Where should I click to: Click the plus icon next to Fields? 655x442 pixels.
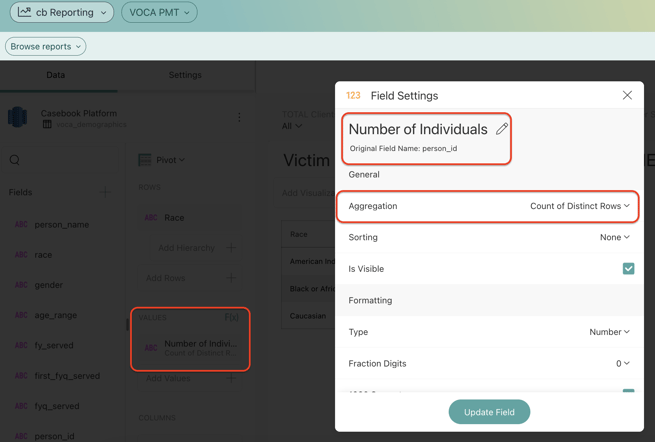point(106,192)
